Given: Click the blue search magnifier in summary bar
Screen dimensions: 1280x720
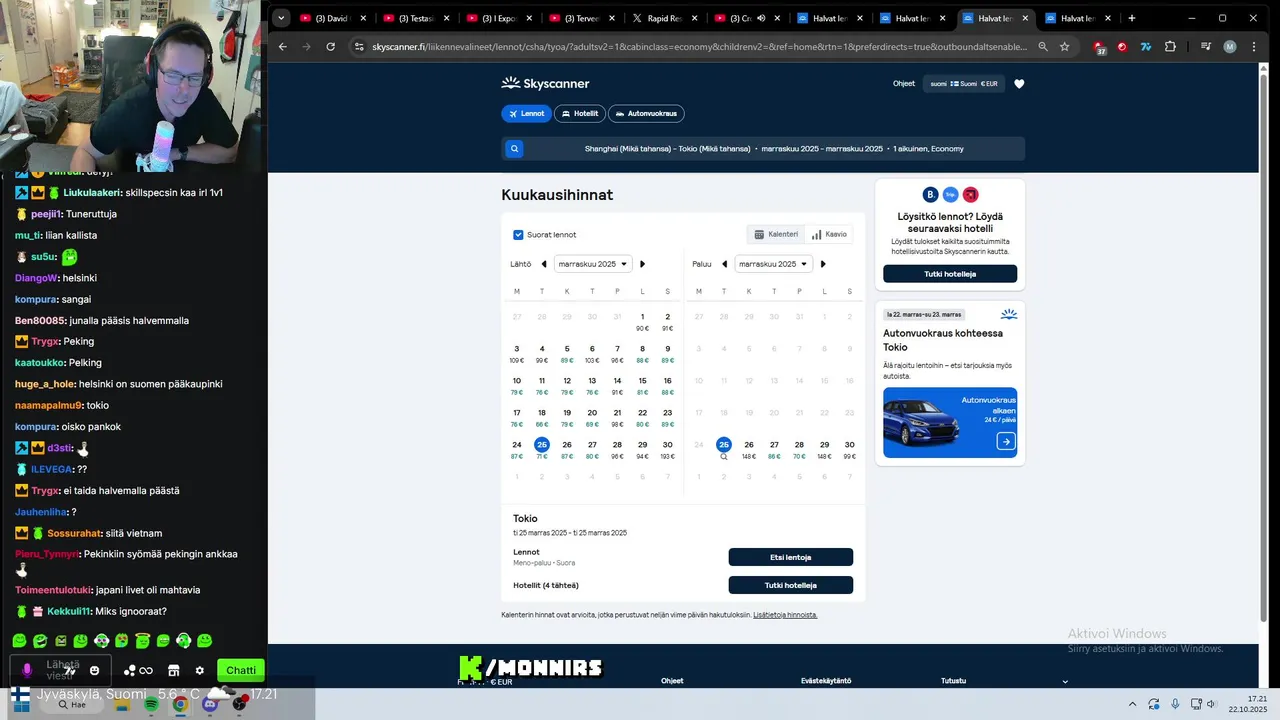Looking at the screenshot, I should (514, 149).
